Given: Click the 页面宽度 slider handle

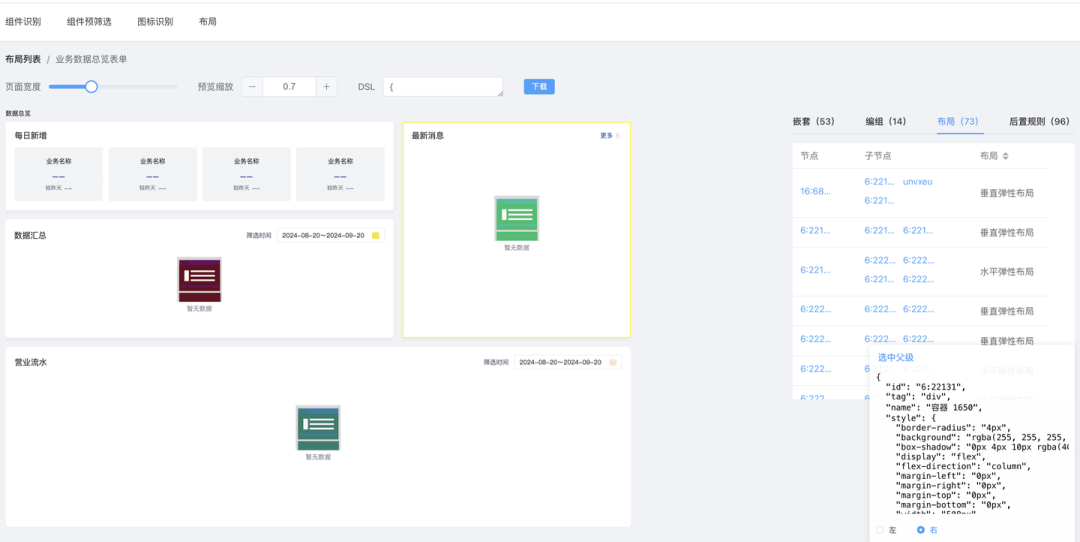Looking at the screenshot, I should 91,87.
